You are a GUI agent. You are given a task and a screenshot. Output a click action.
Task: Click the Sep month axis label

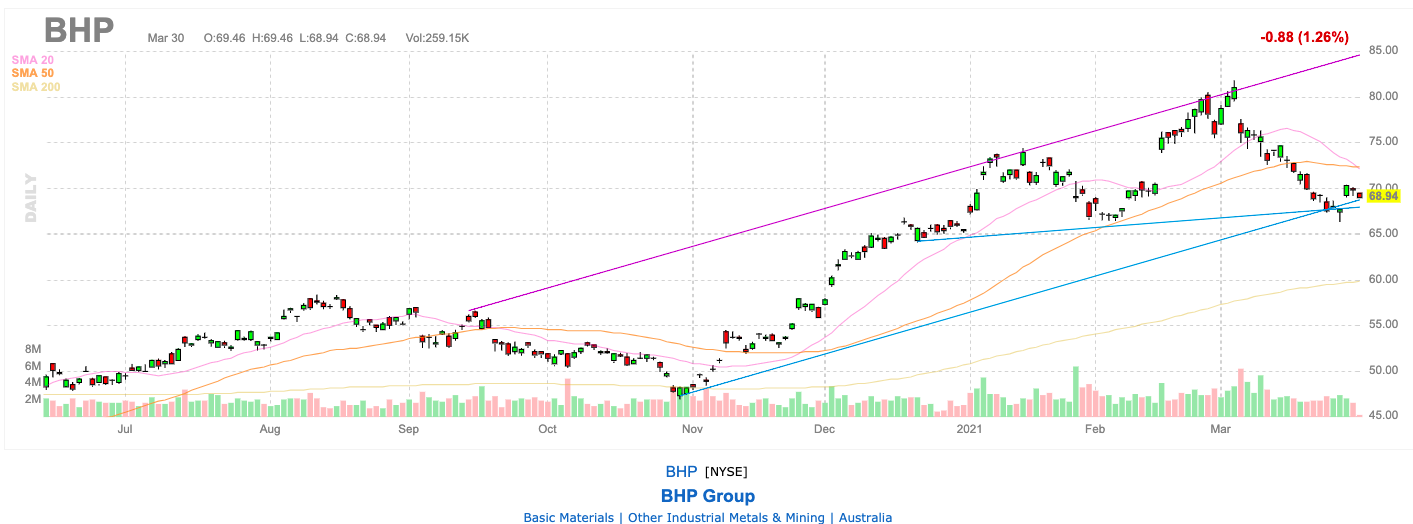point(408,429)
